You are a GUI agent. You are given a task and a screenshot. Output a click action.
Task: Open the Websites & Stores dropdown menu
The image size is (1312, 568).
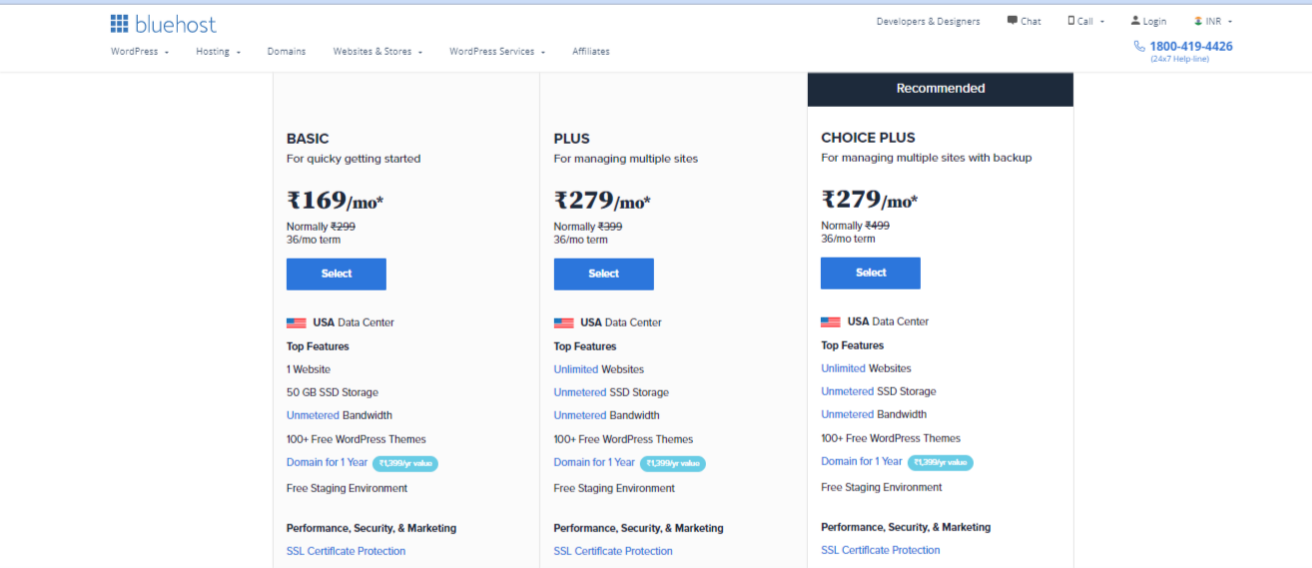(x=378, y=51)
